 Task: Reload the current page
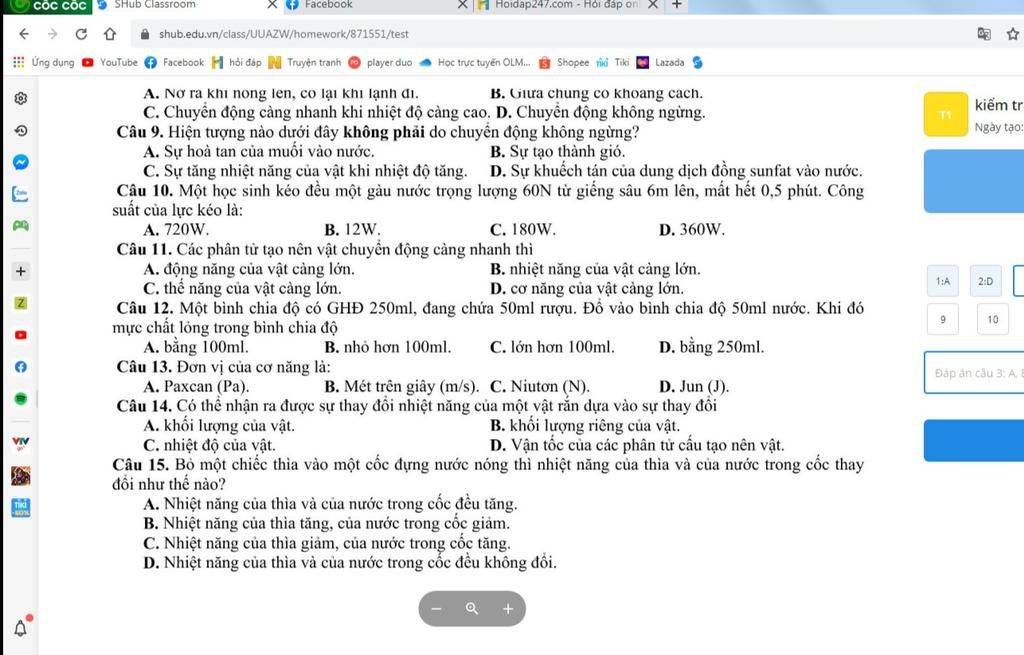pos(81,34)
